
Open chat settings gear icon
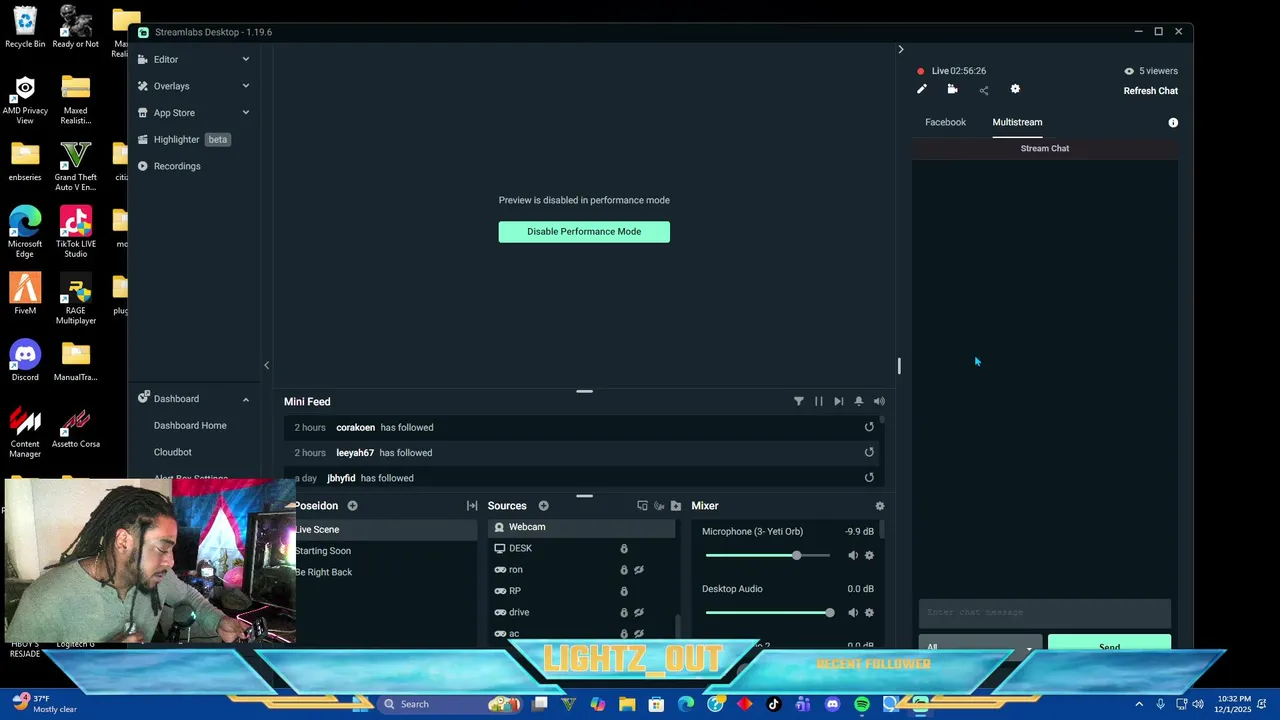click(1015, 90)
